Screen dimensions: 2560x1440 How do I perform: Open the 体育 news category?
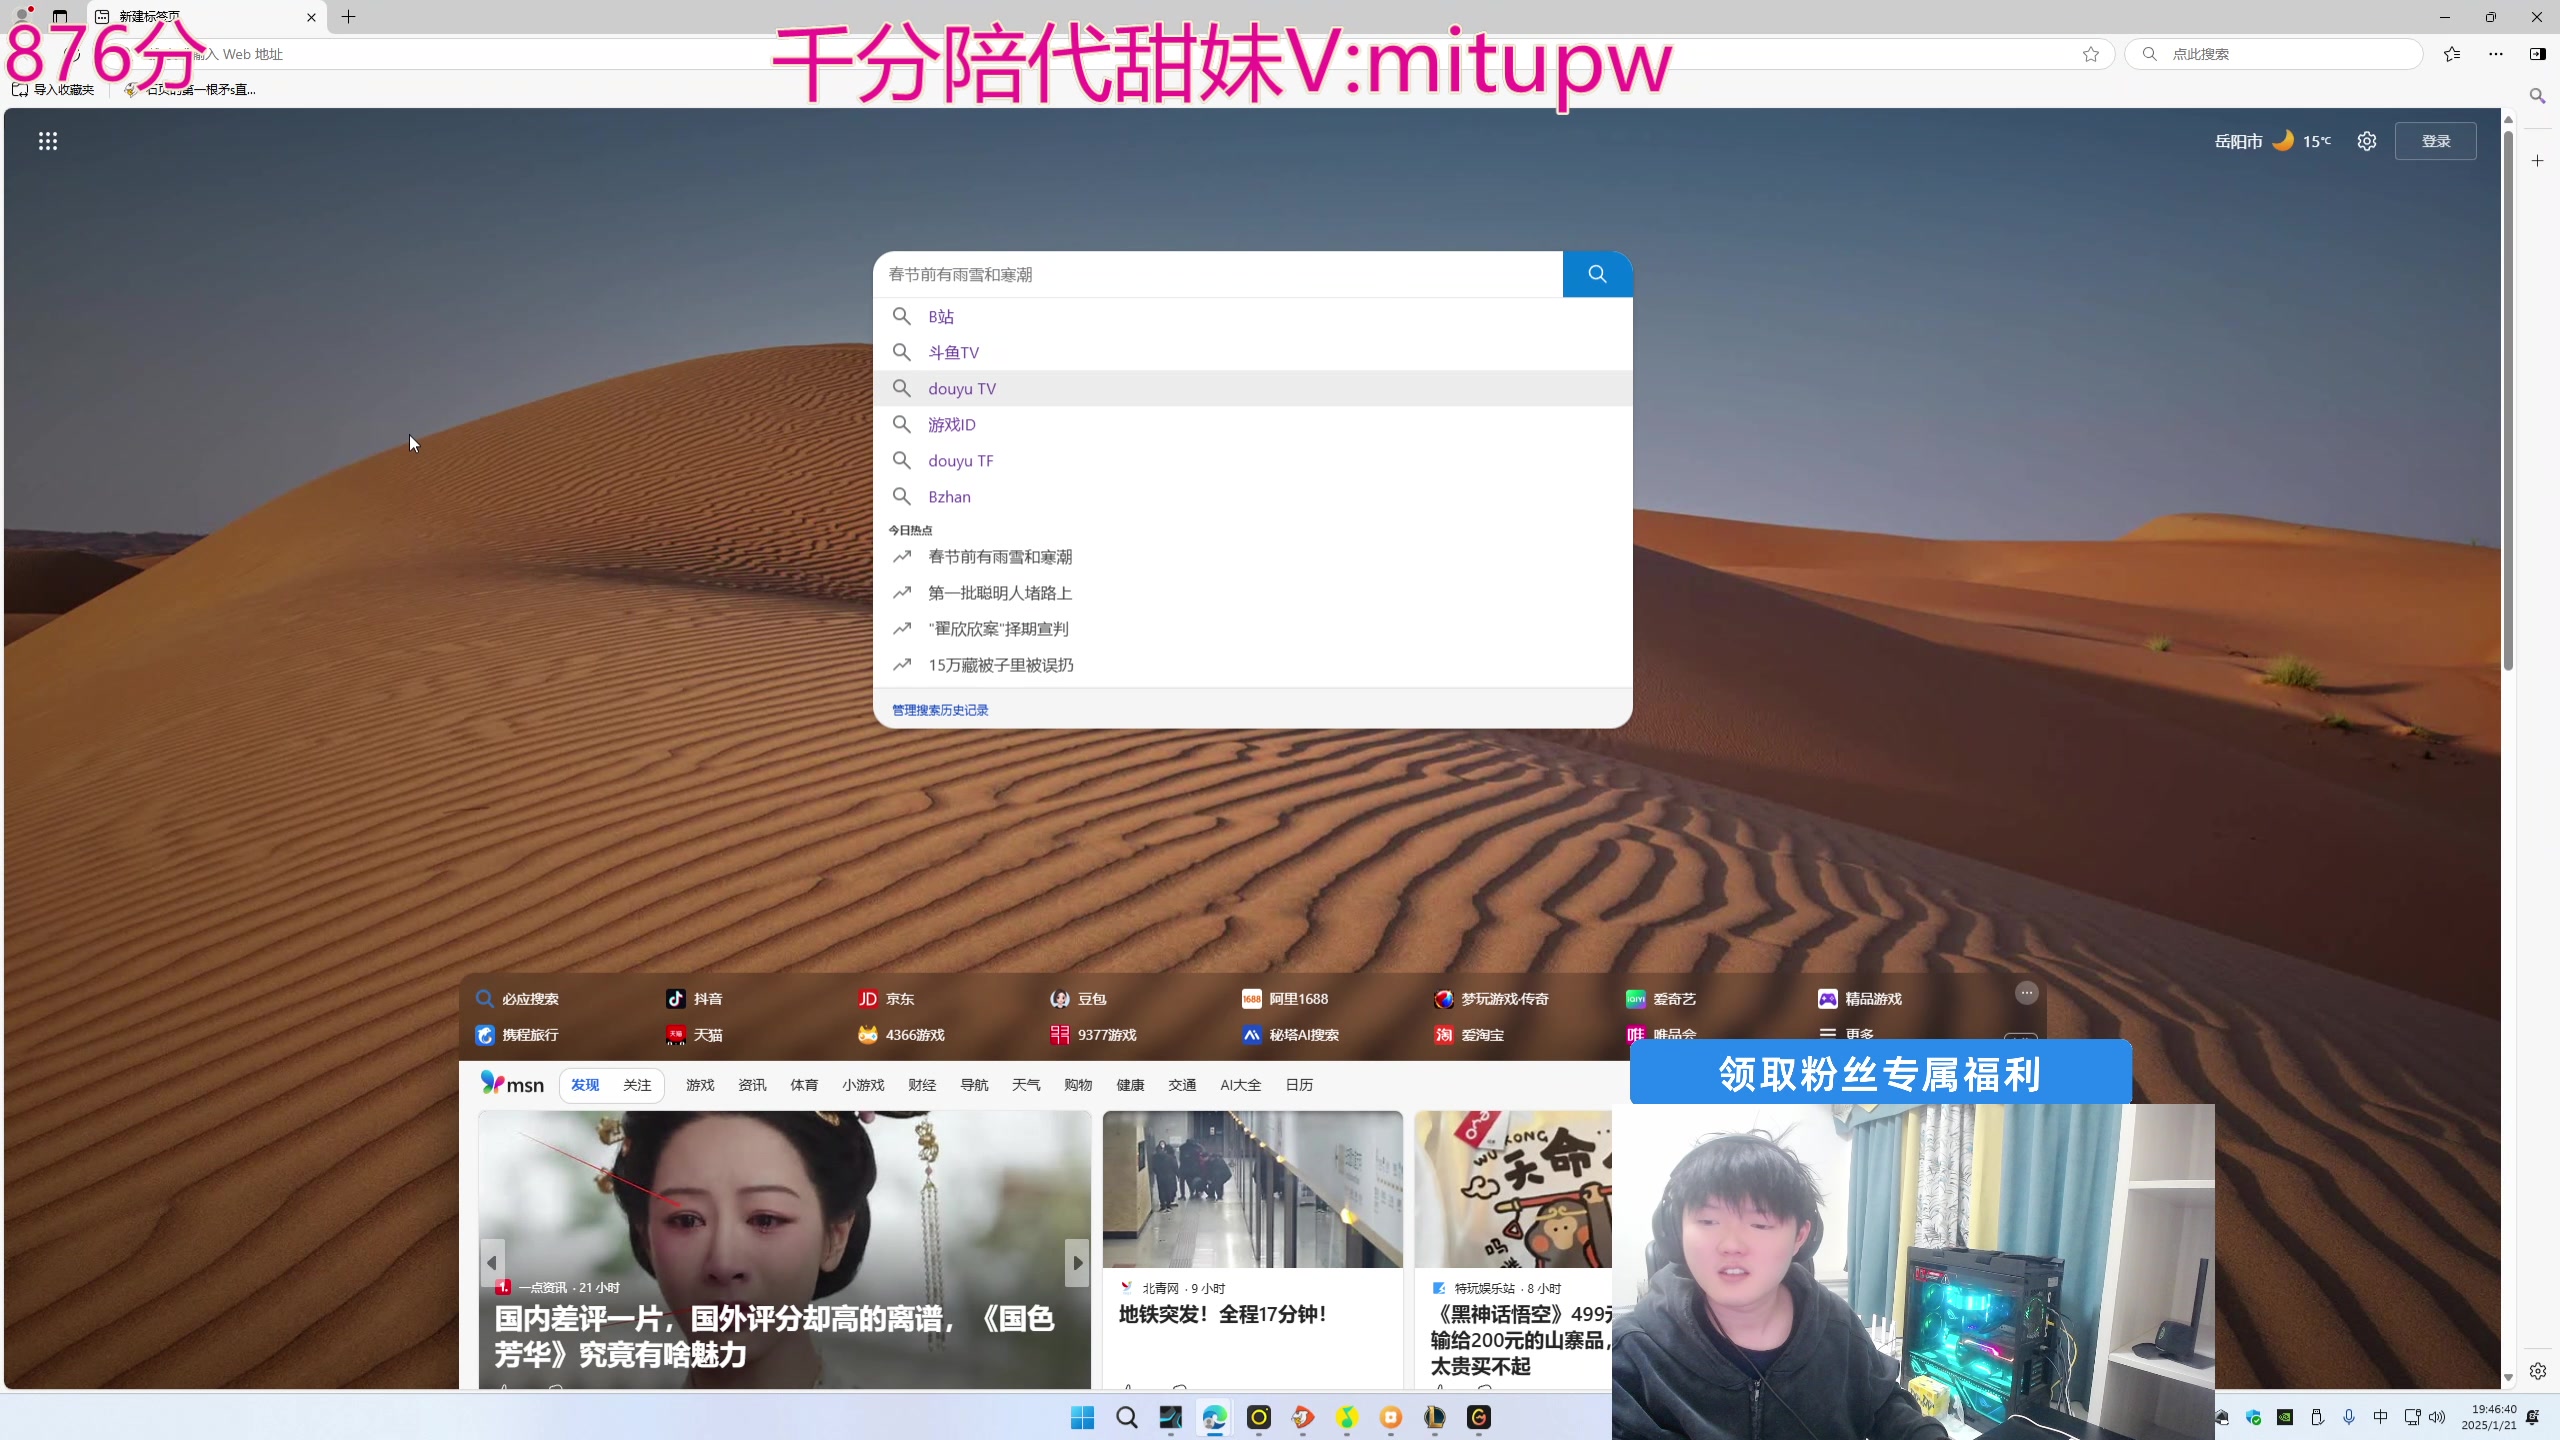coord(804,1085)
